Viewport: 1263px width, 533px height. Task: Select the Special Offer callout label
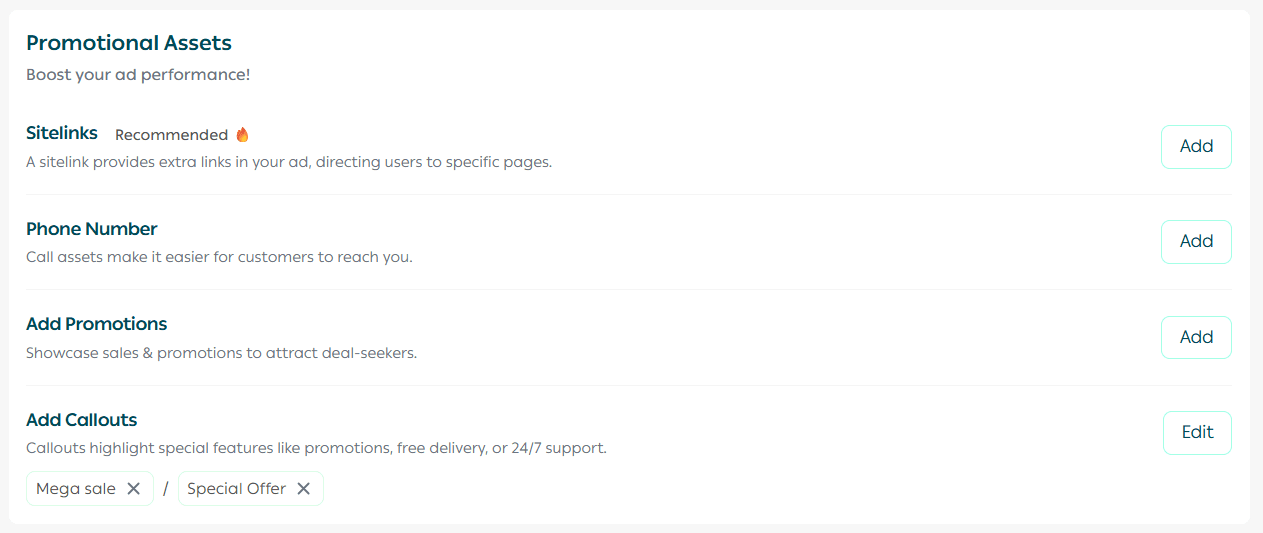pyautogui.click(x=237, y=489)
